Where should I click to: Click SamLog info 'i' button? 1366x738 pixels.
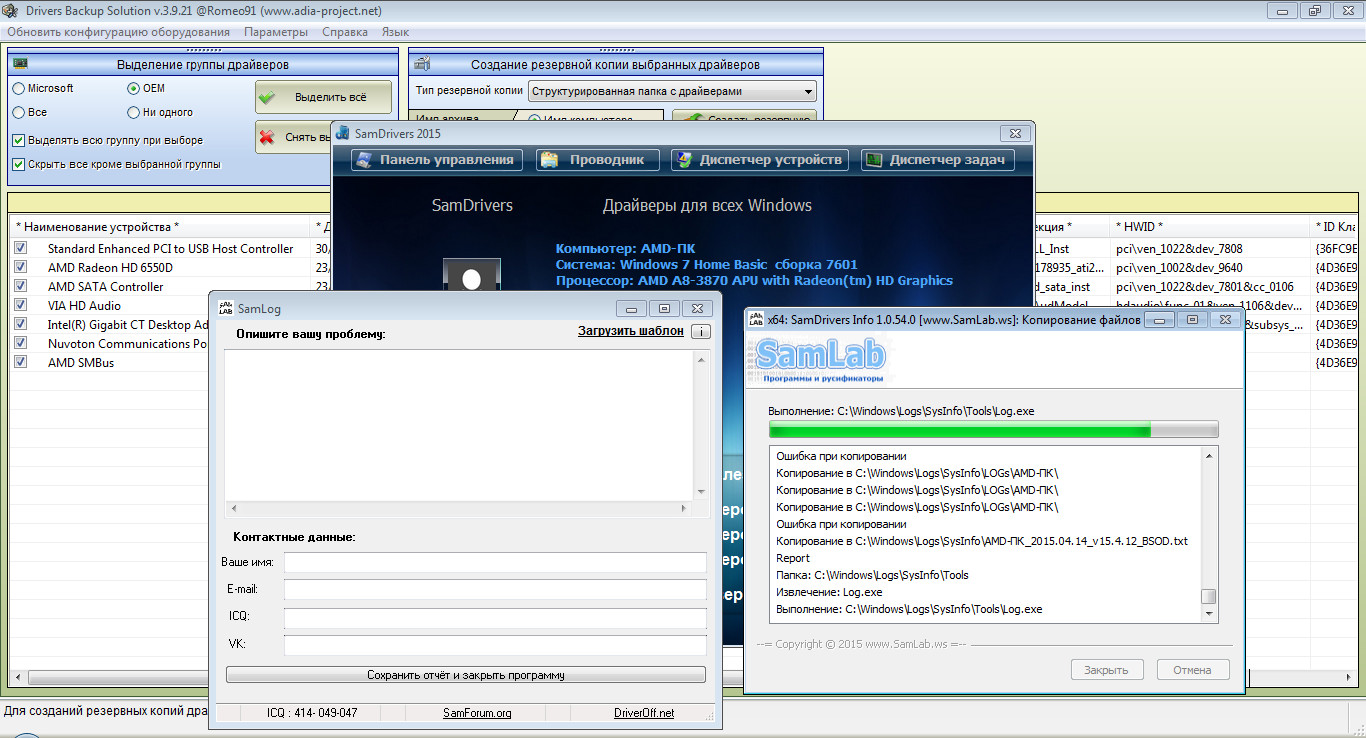pos(701,331)
